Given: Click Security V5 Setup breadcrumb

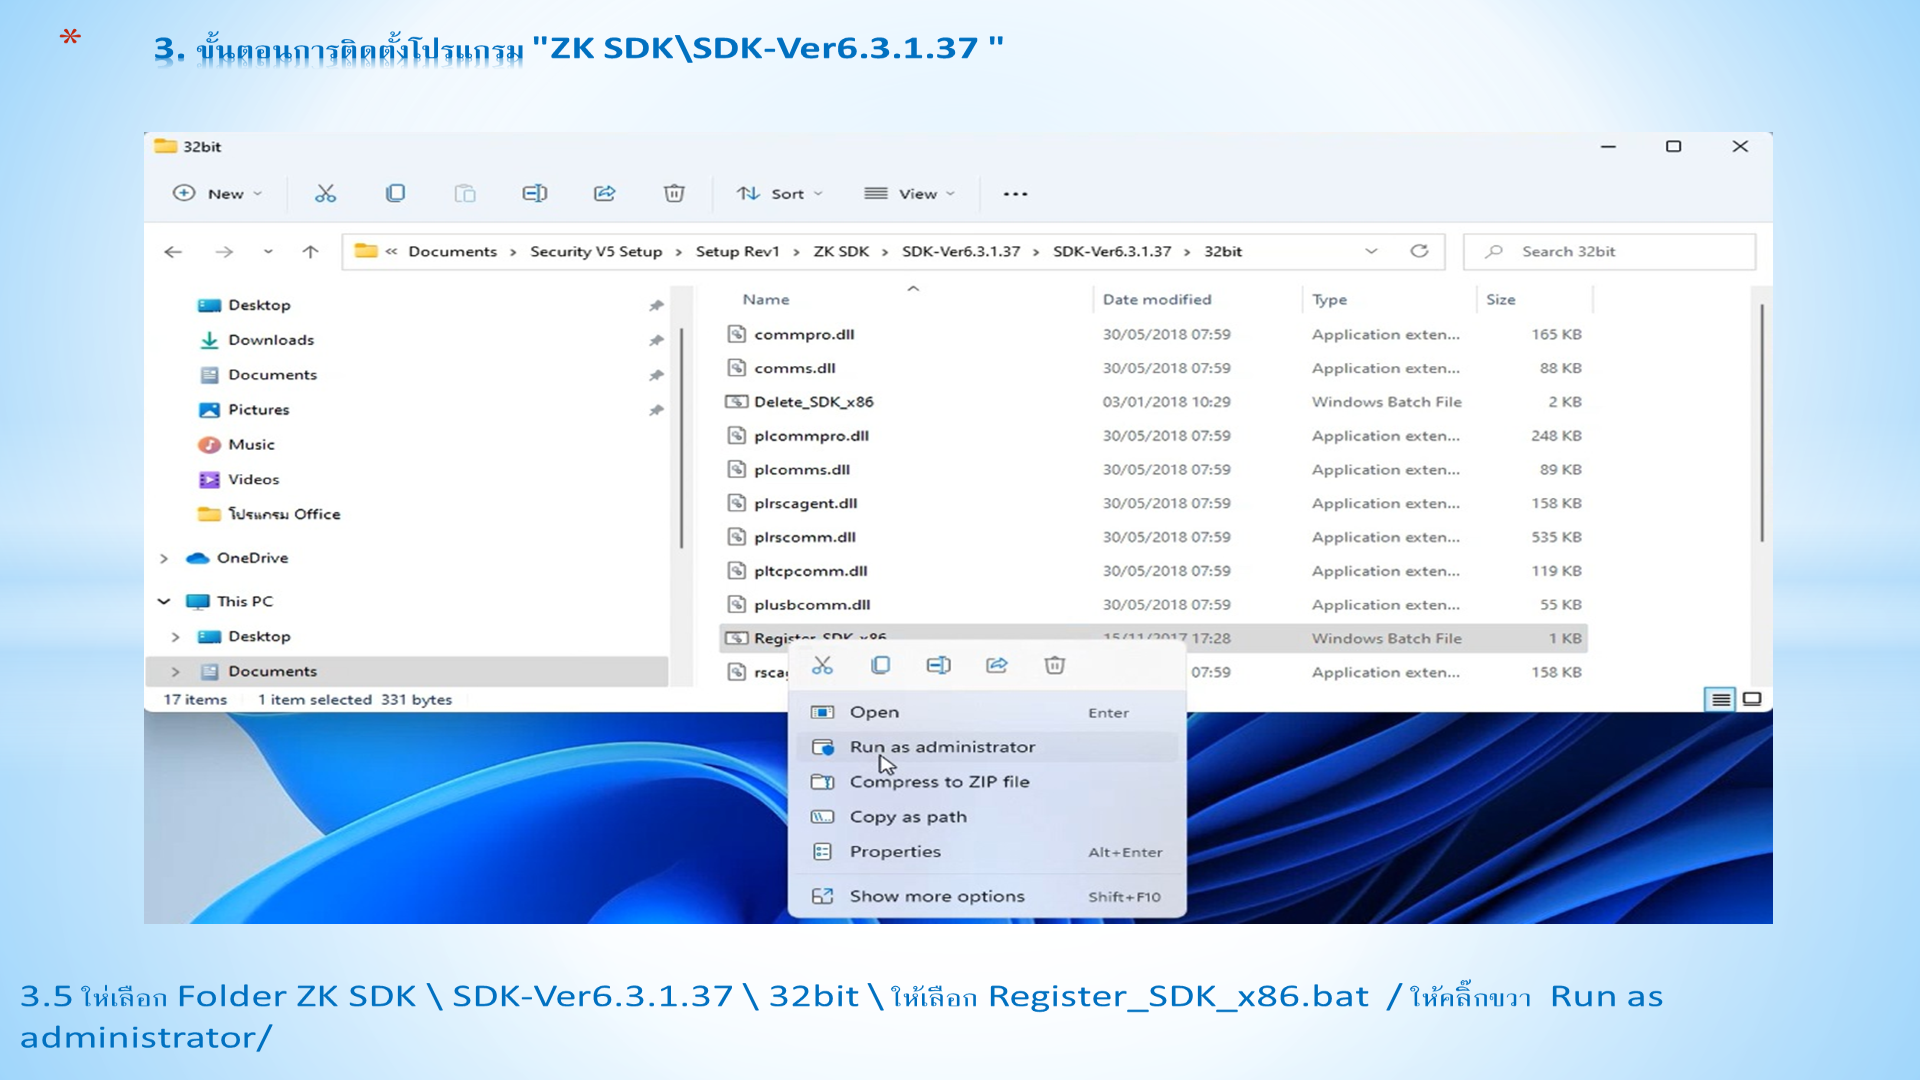Looking at the screenshot, I should [x=596, y=252].
